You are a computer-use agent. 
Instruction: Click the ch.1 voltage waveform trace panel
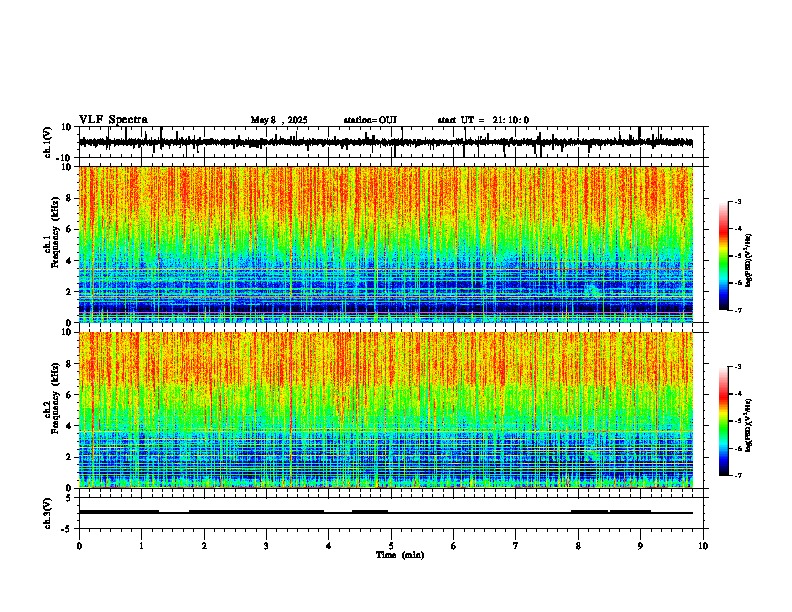(x=390, y=142)
